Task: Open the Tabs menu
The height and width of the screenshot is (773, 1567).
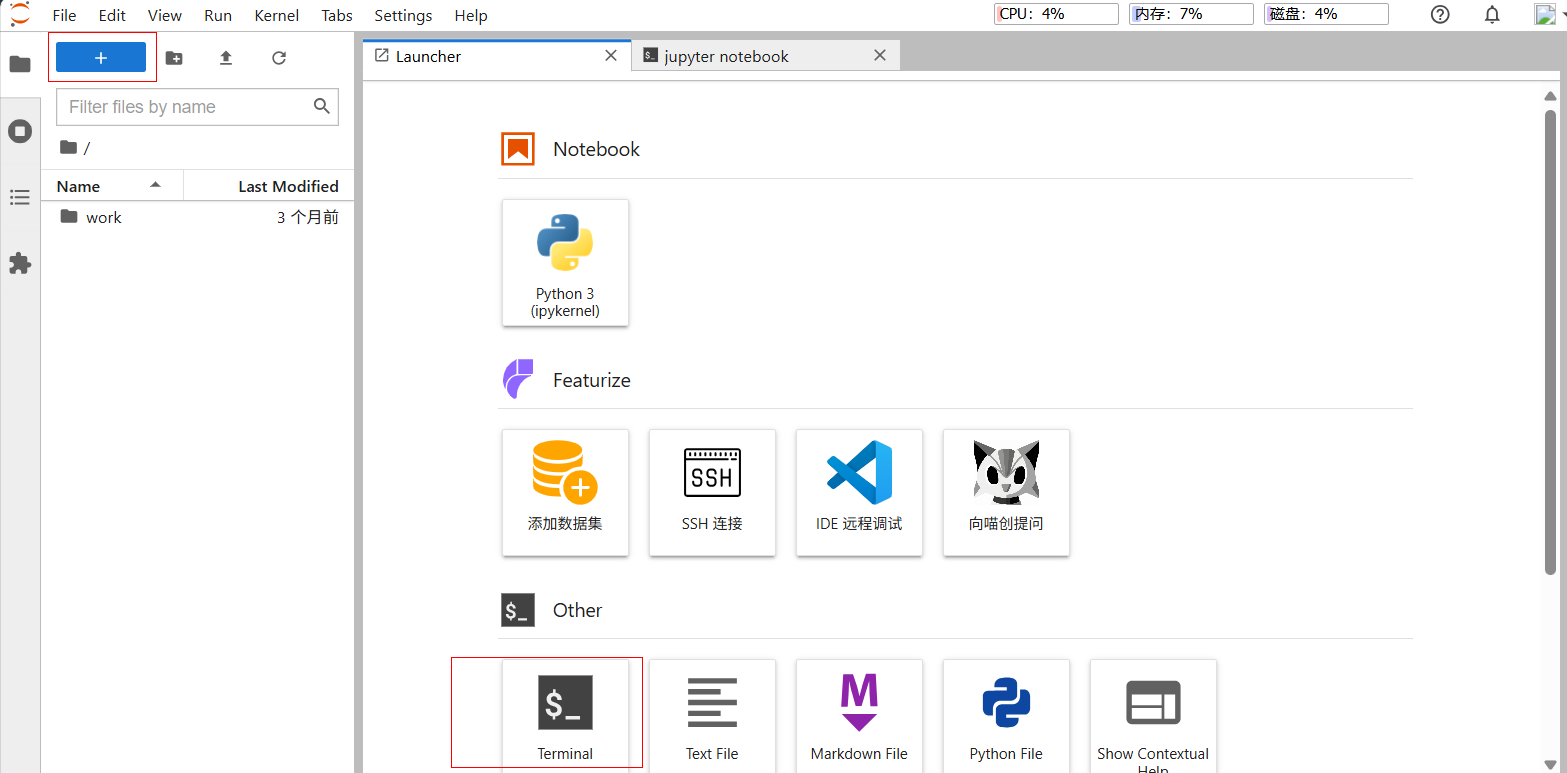Action: pos(337,15)
